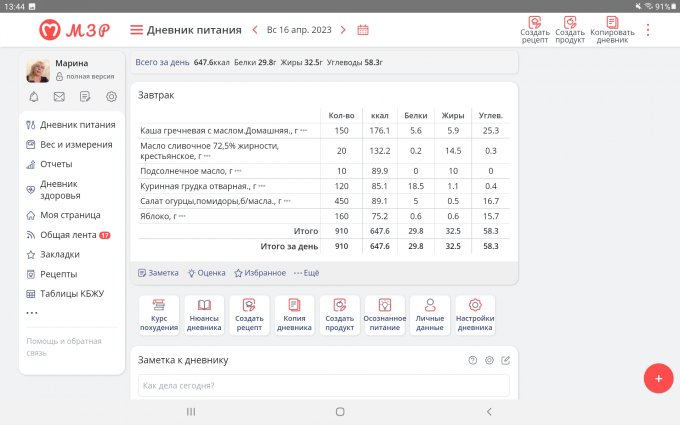Viewport: 680px width, 425px height.
Task: Click the Оценка button under breakfast
Action: point(206,272)
